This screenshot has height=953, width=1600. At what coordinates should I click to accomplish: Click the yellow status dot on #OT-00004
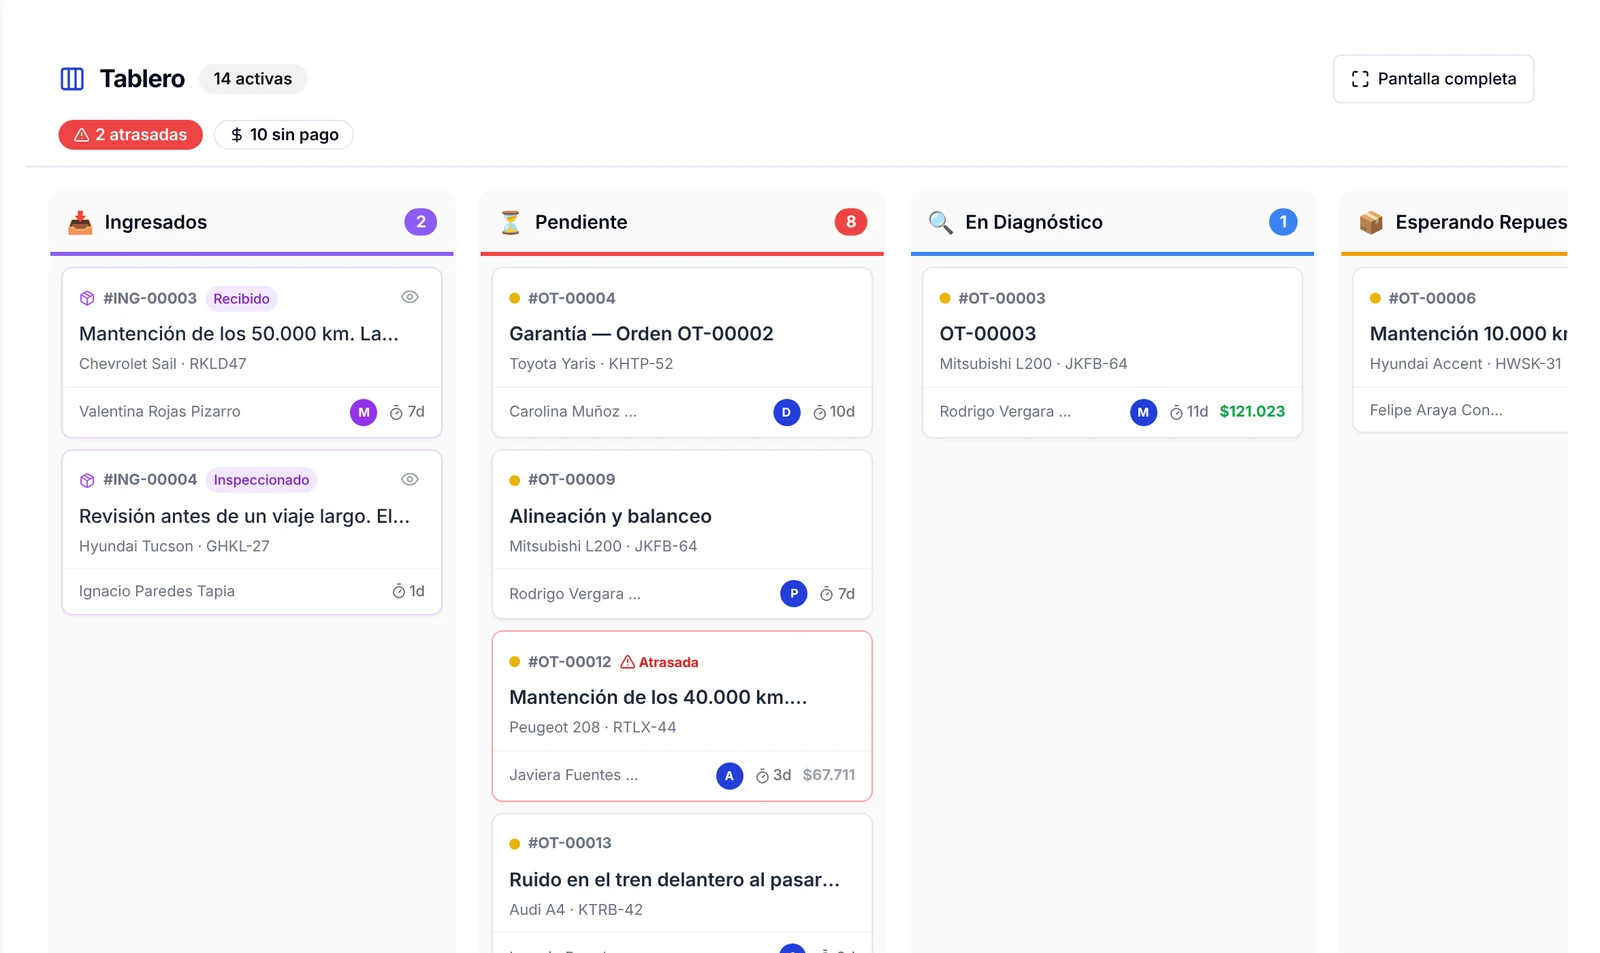[x=515, y=298]
